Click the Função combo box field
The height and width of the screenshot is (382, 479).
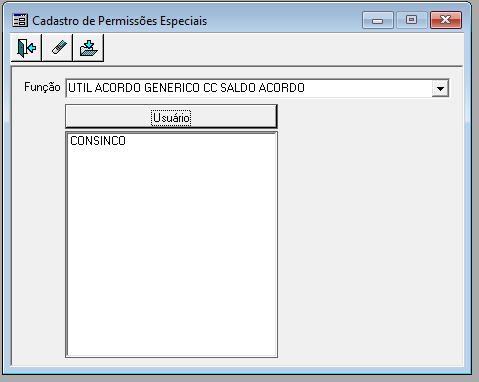point(257,88)
